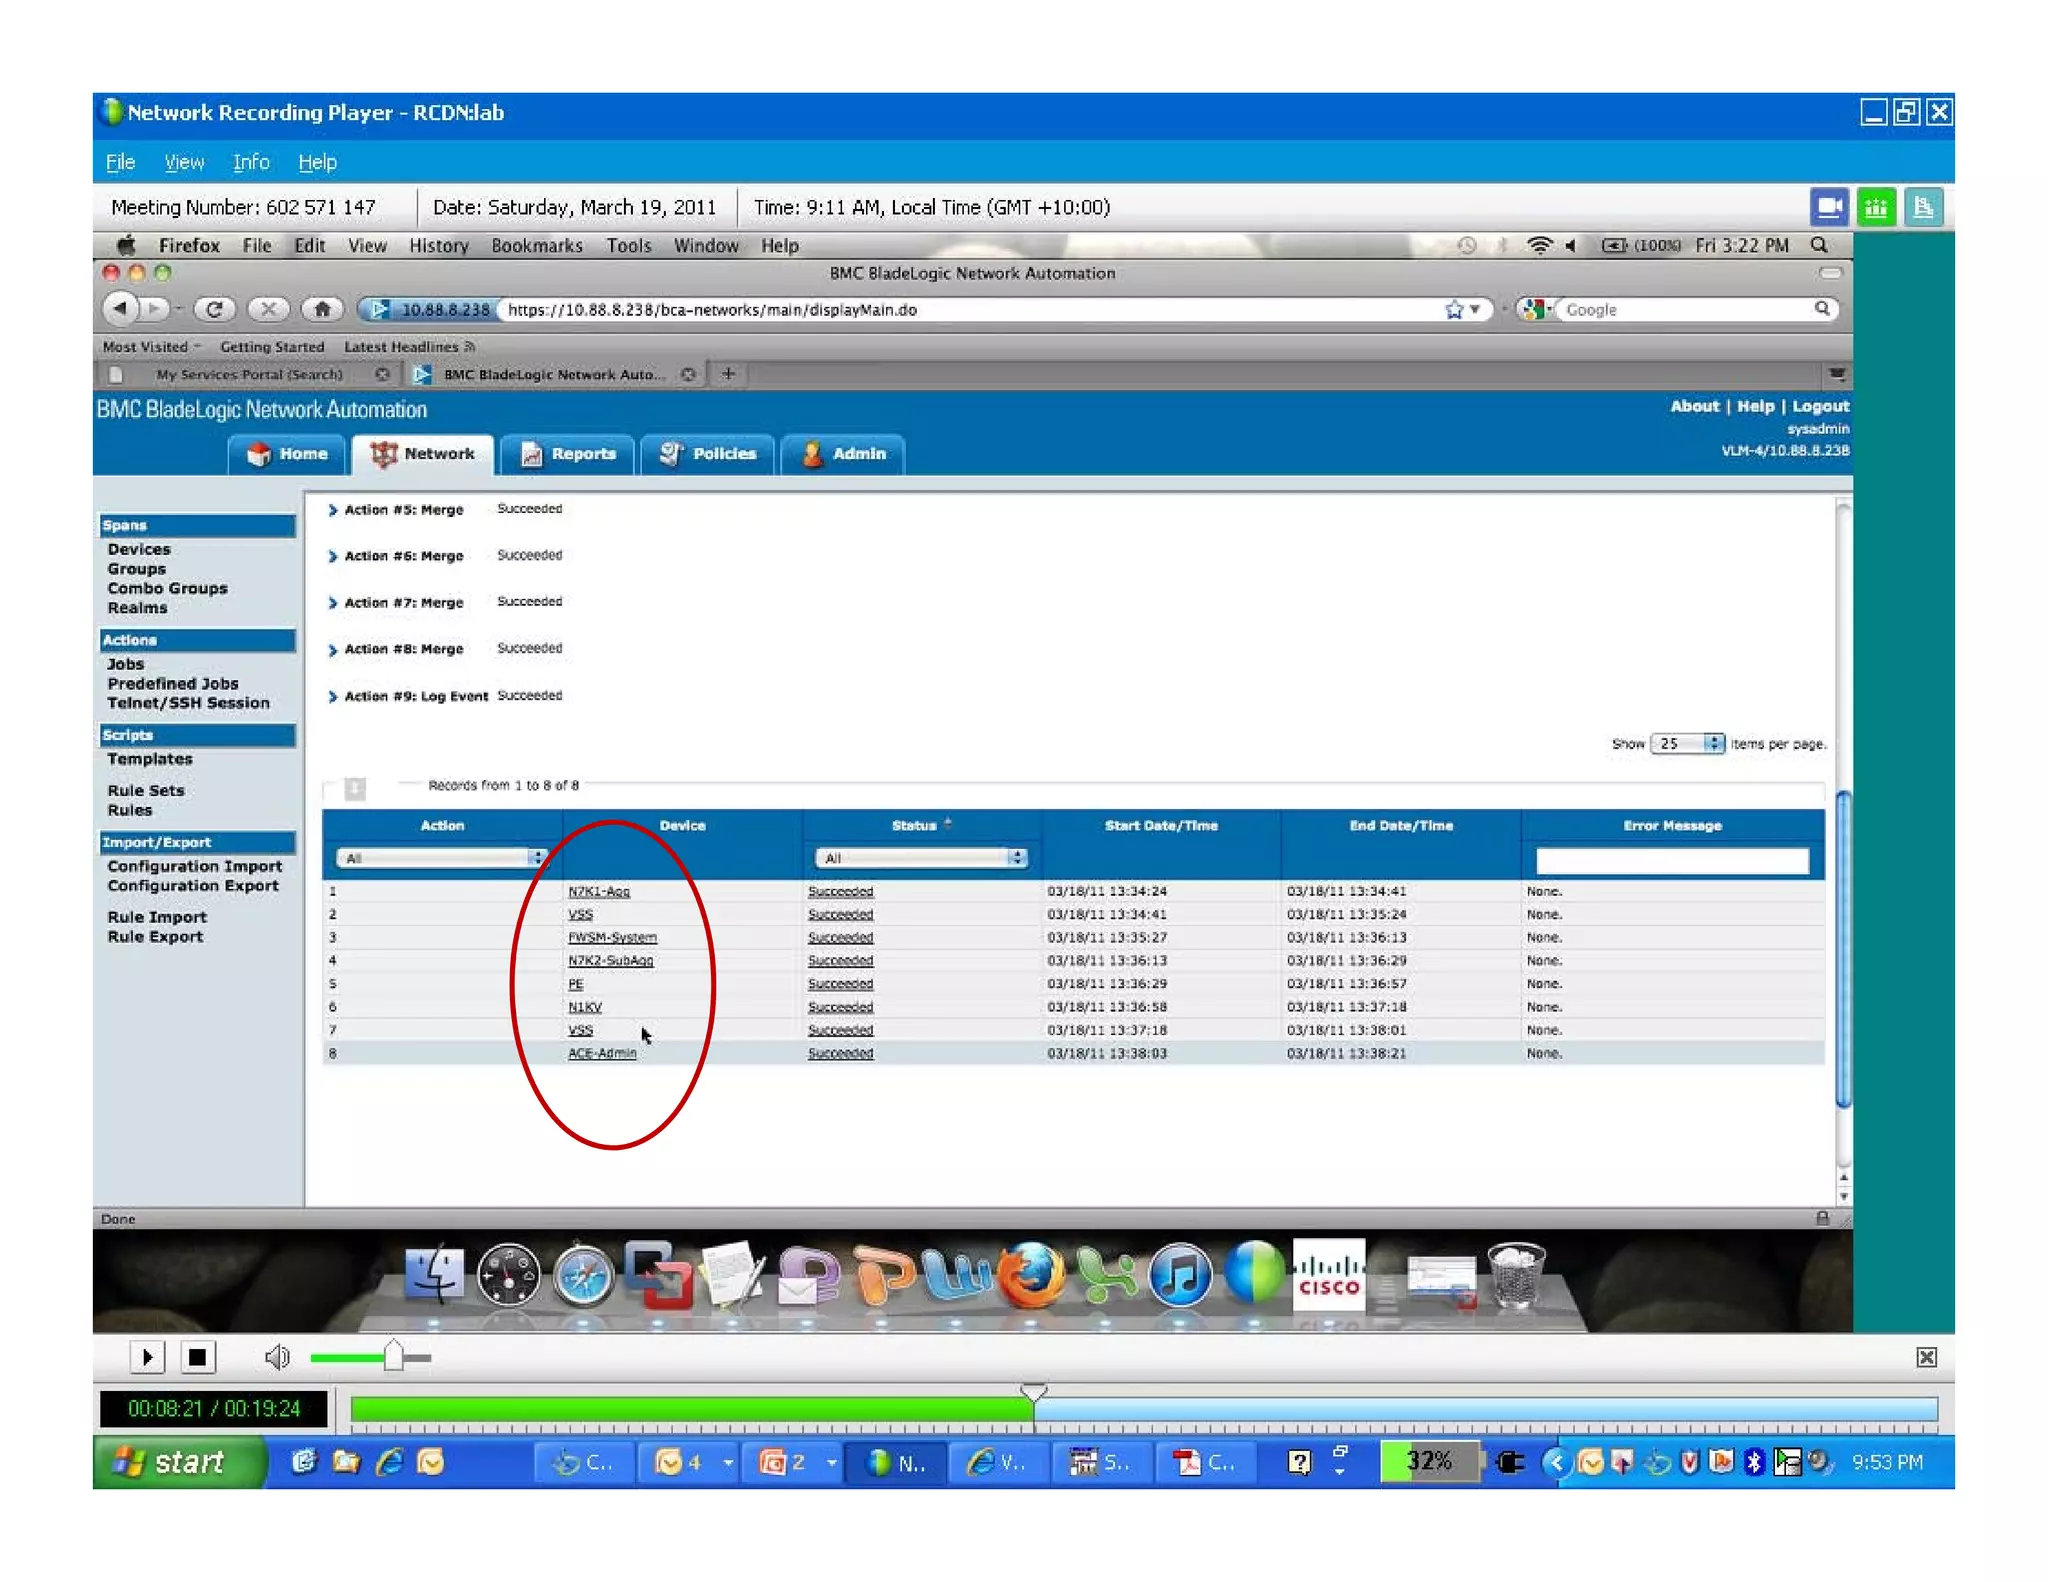This screenshot has height=1582, width=2048.
Task: Open the File menu of Recording Player
Action: [120, 162]
